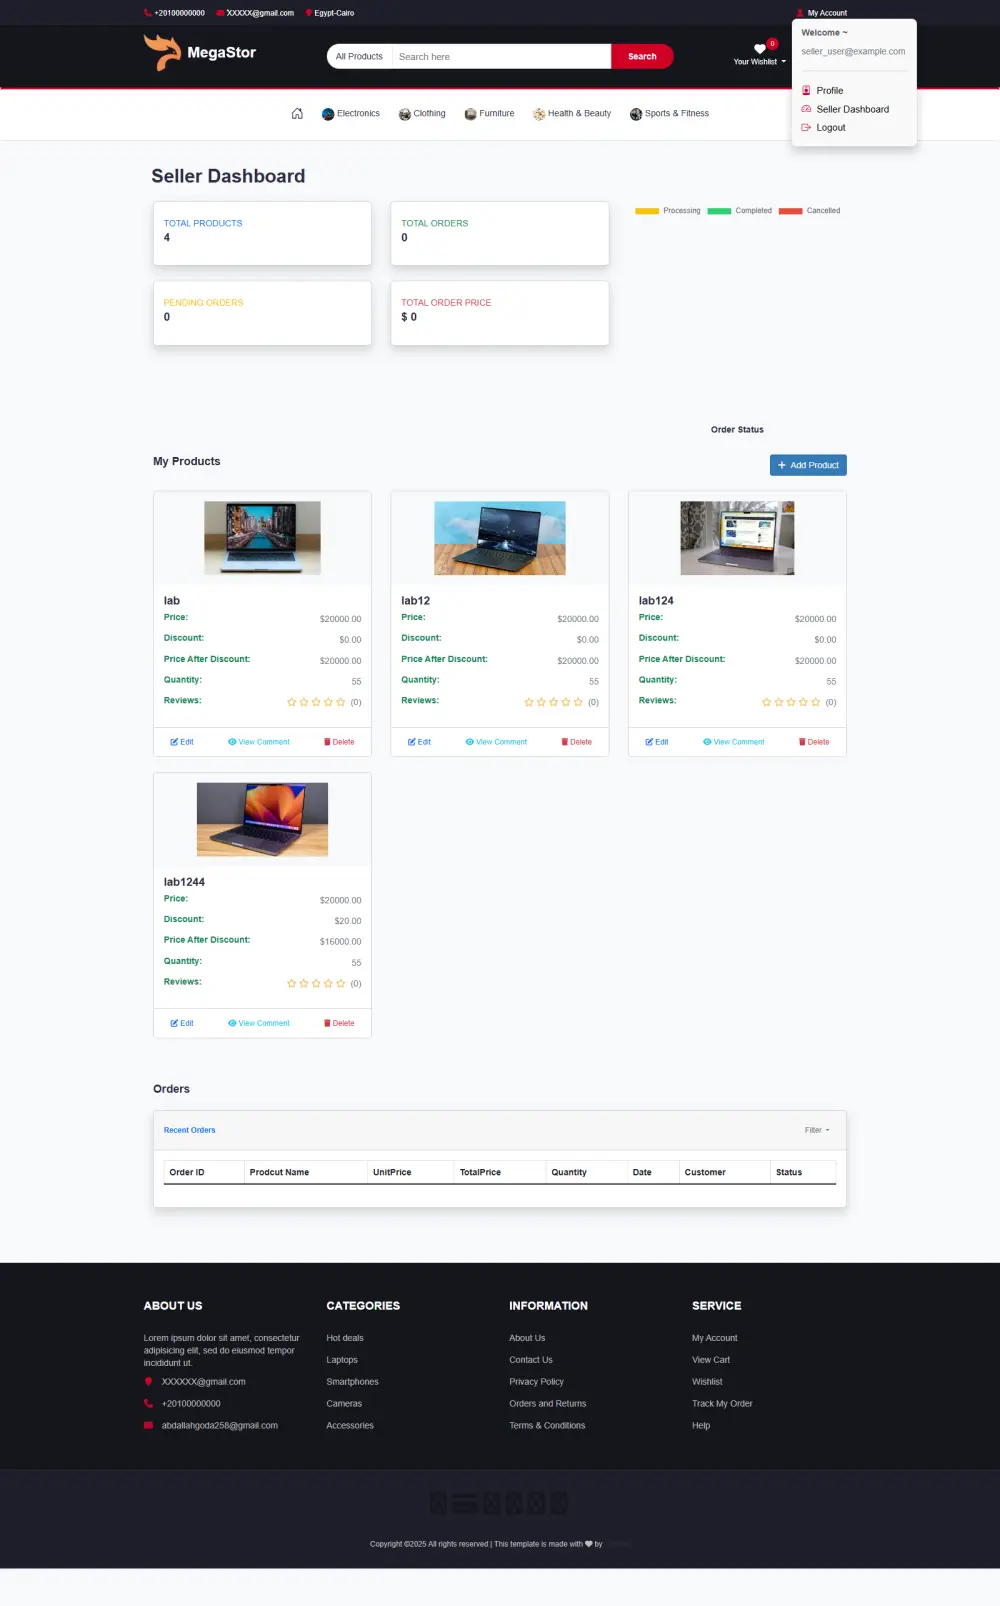Click the Health & Beauty category icon

click(539, 114)
